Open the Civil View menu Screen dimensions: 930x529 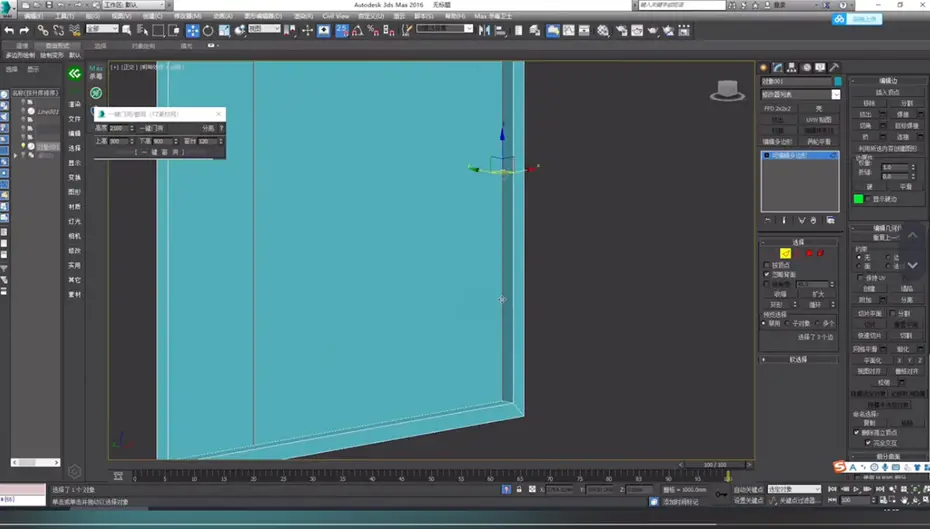336,16
